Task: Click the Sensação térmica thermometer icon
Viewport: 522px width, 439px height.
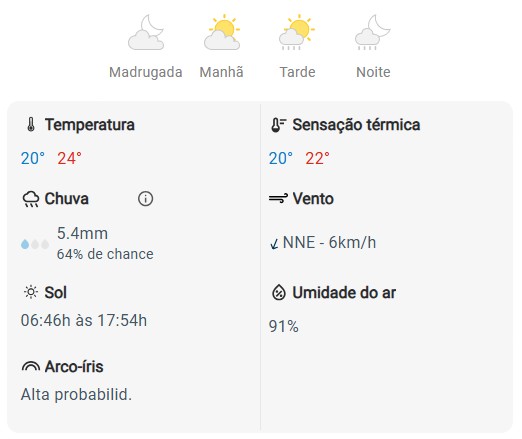Action: (x=278, y=125)
